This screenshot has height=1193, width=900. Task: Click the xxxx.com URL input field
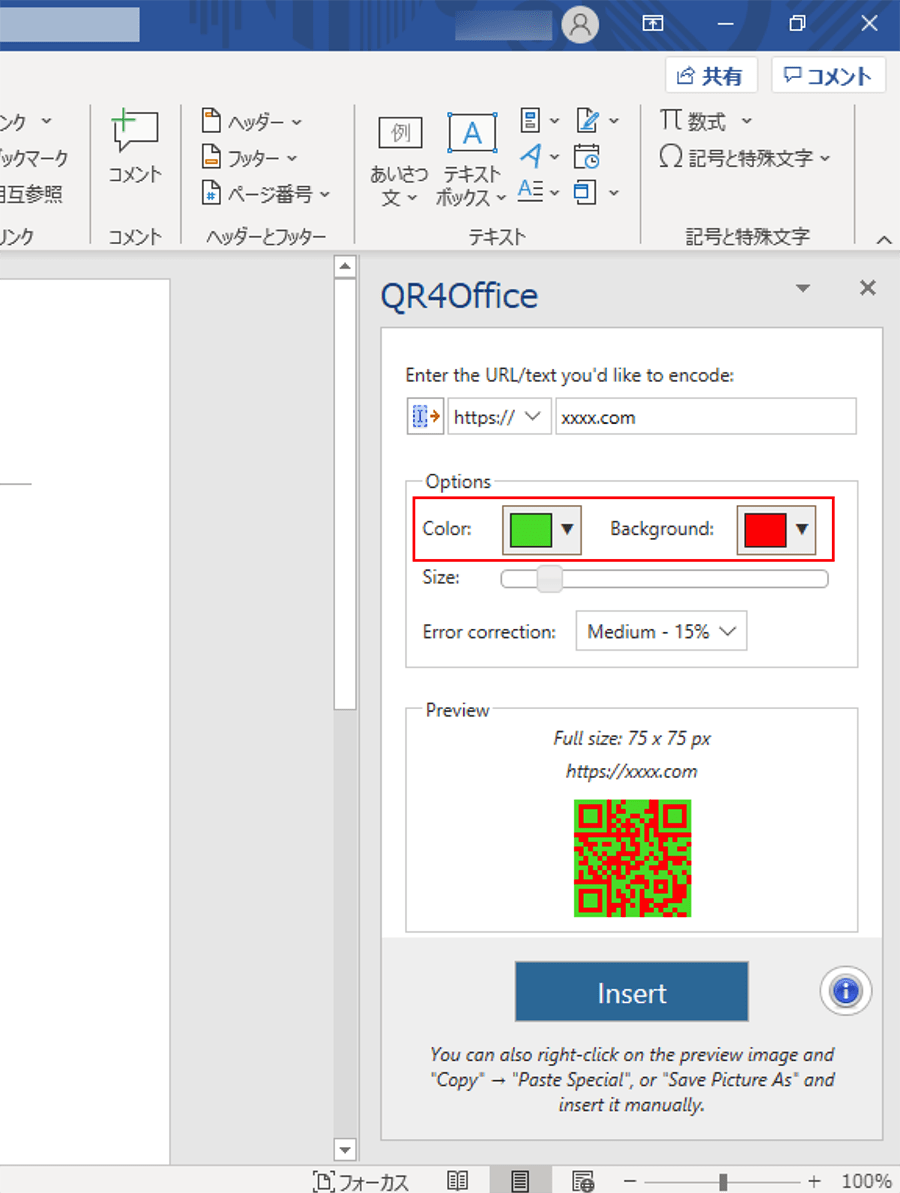(x=706, y=416)
